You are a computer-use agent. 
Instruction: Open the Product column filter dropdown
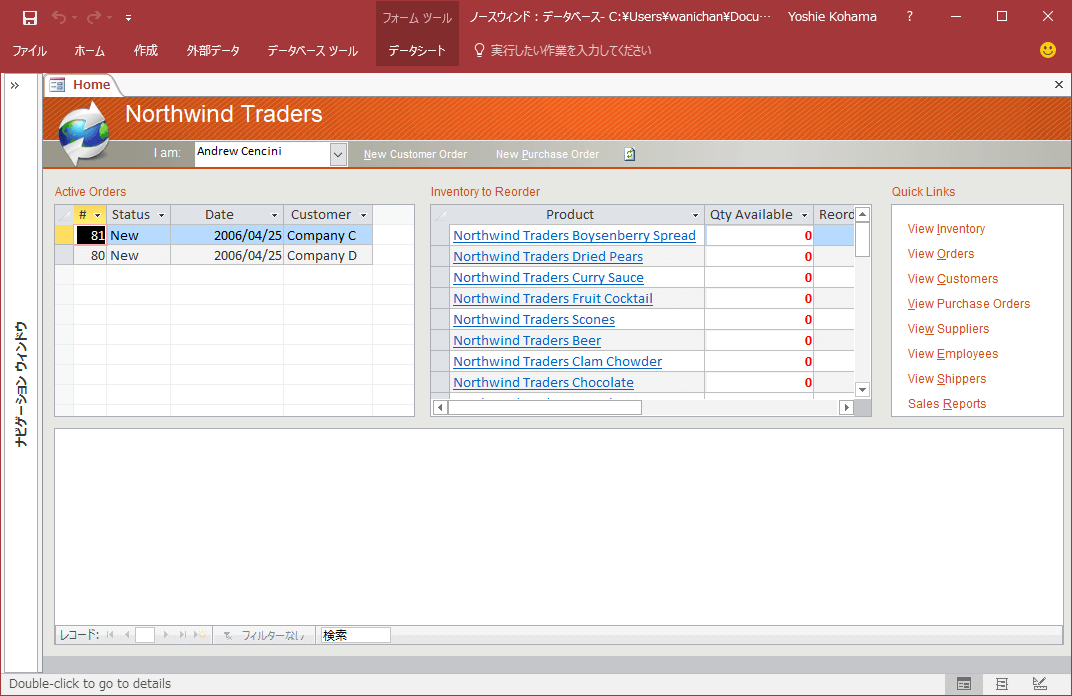695,215
